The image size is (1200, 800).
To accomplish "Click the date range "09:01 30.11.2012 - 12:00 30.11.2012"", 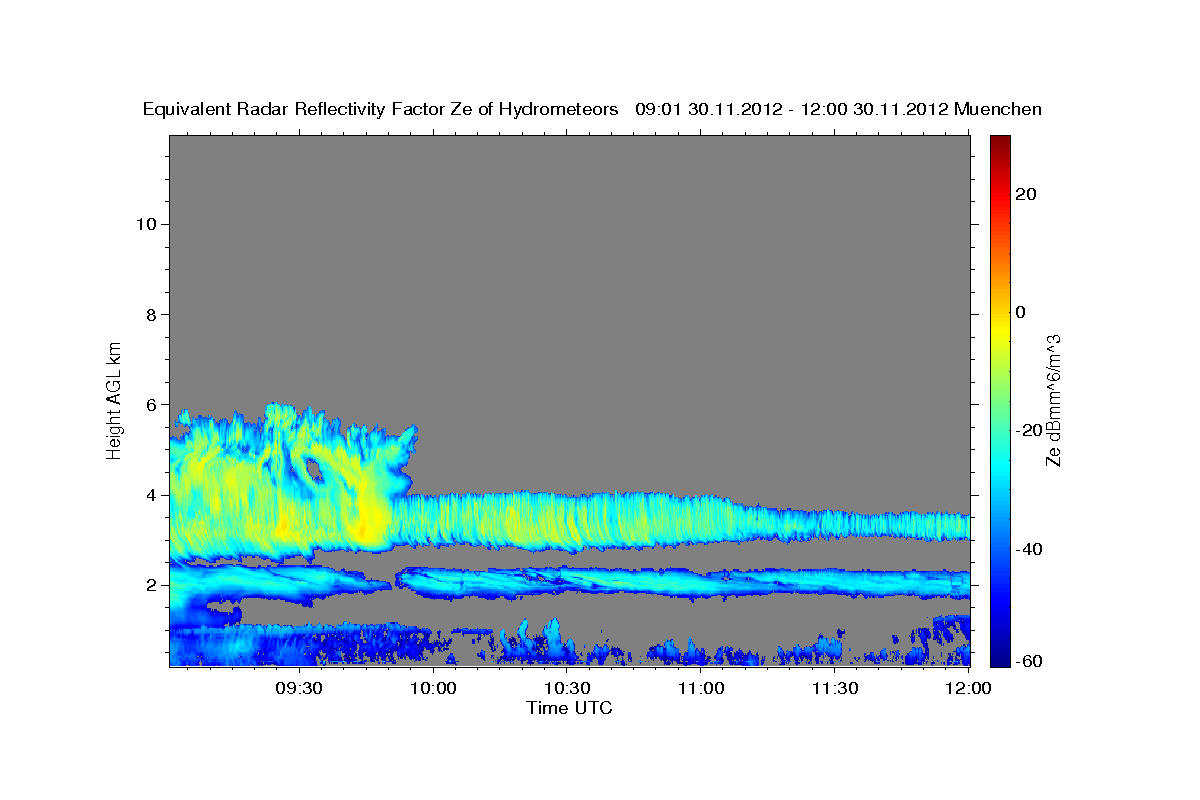I will pyautogui.click(x=792, y=110).
